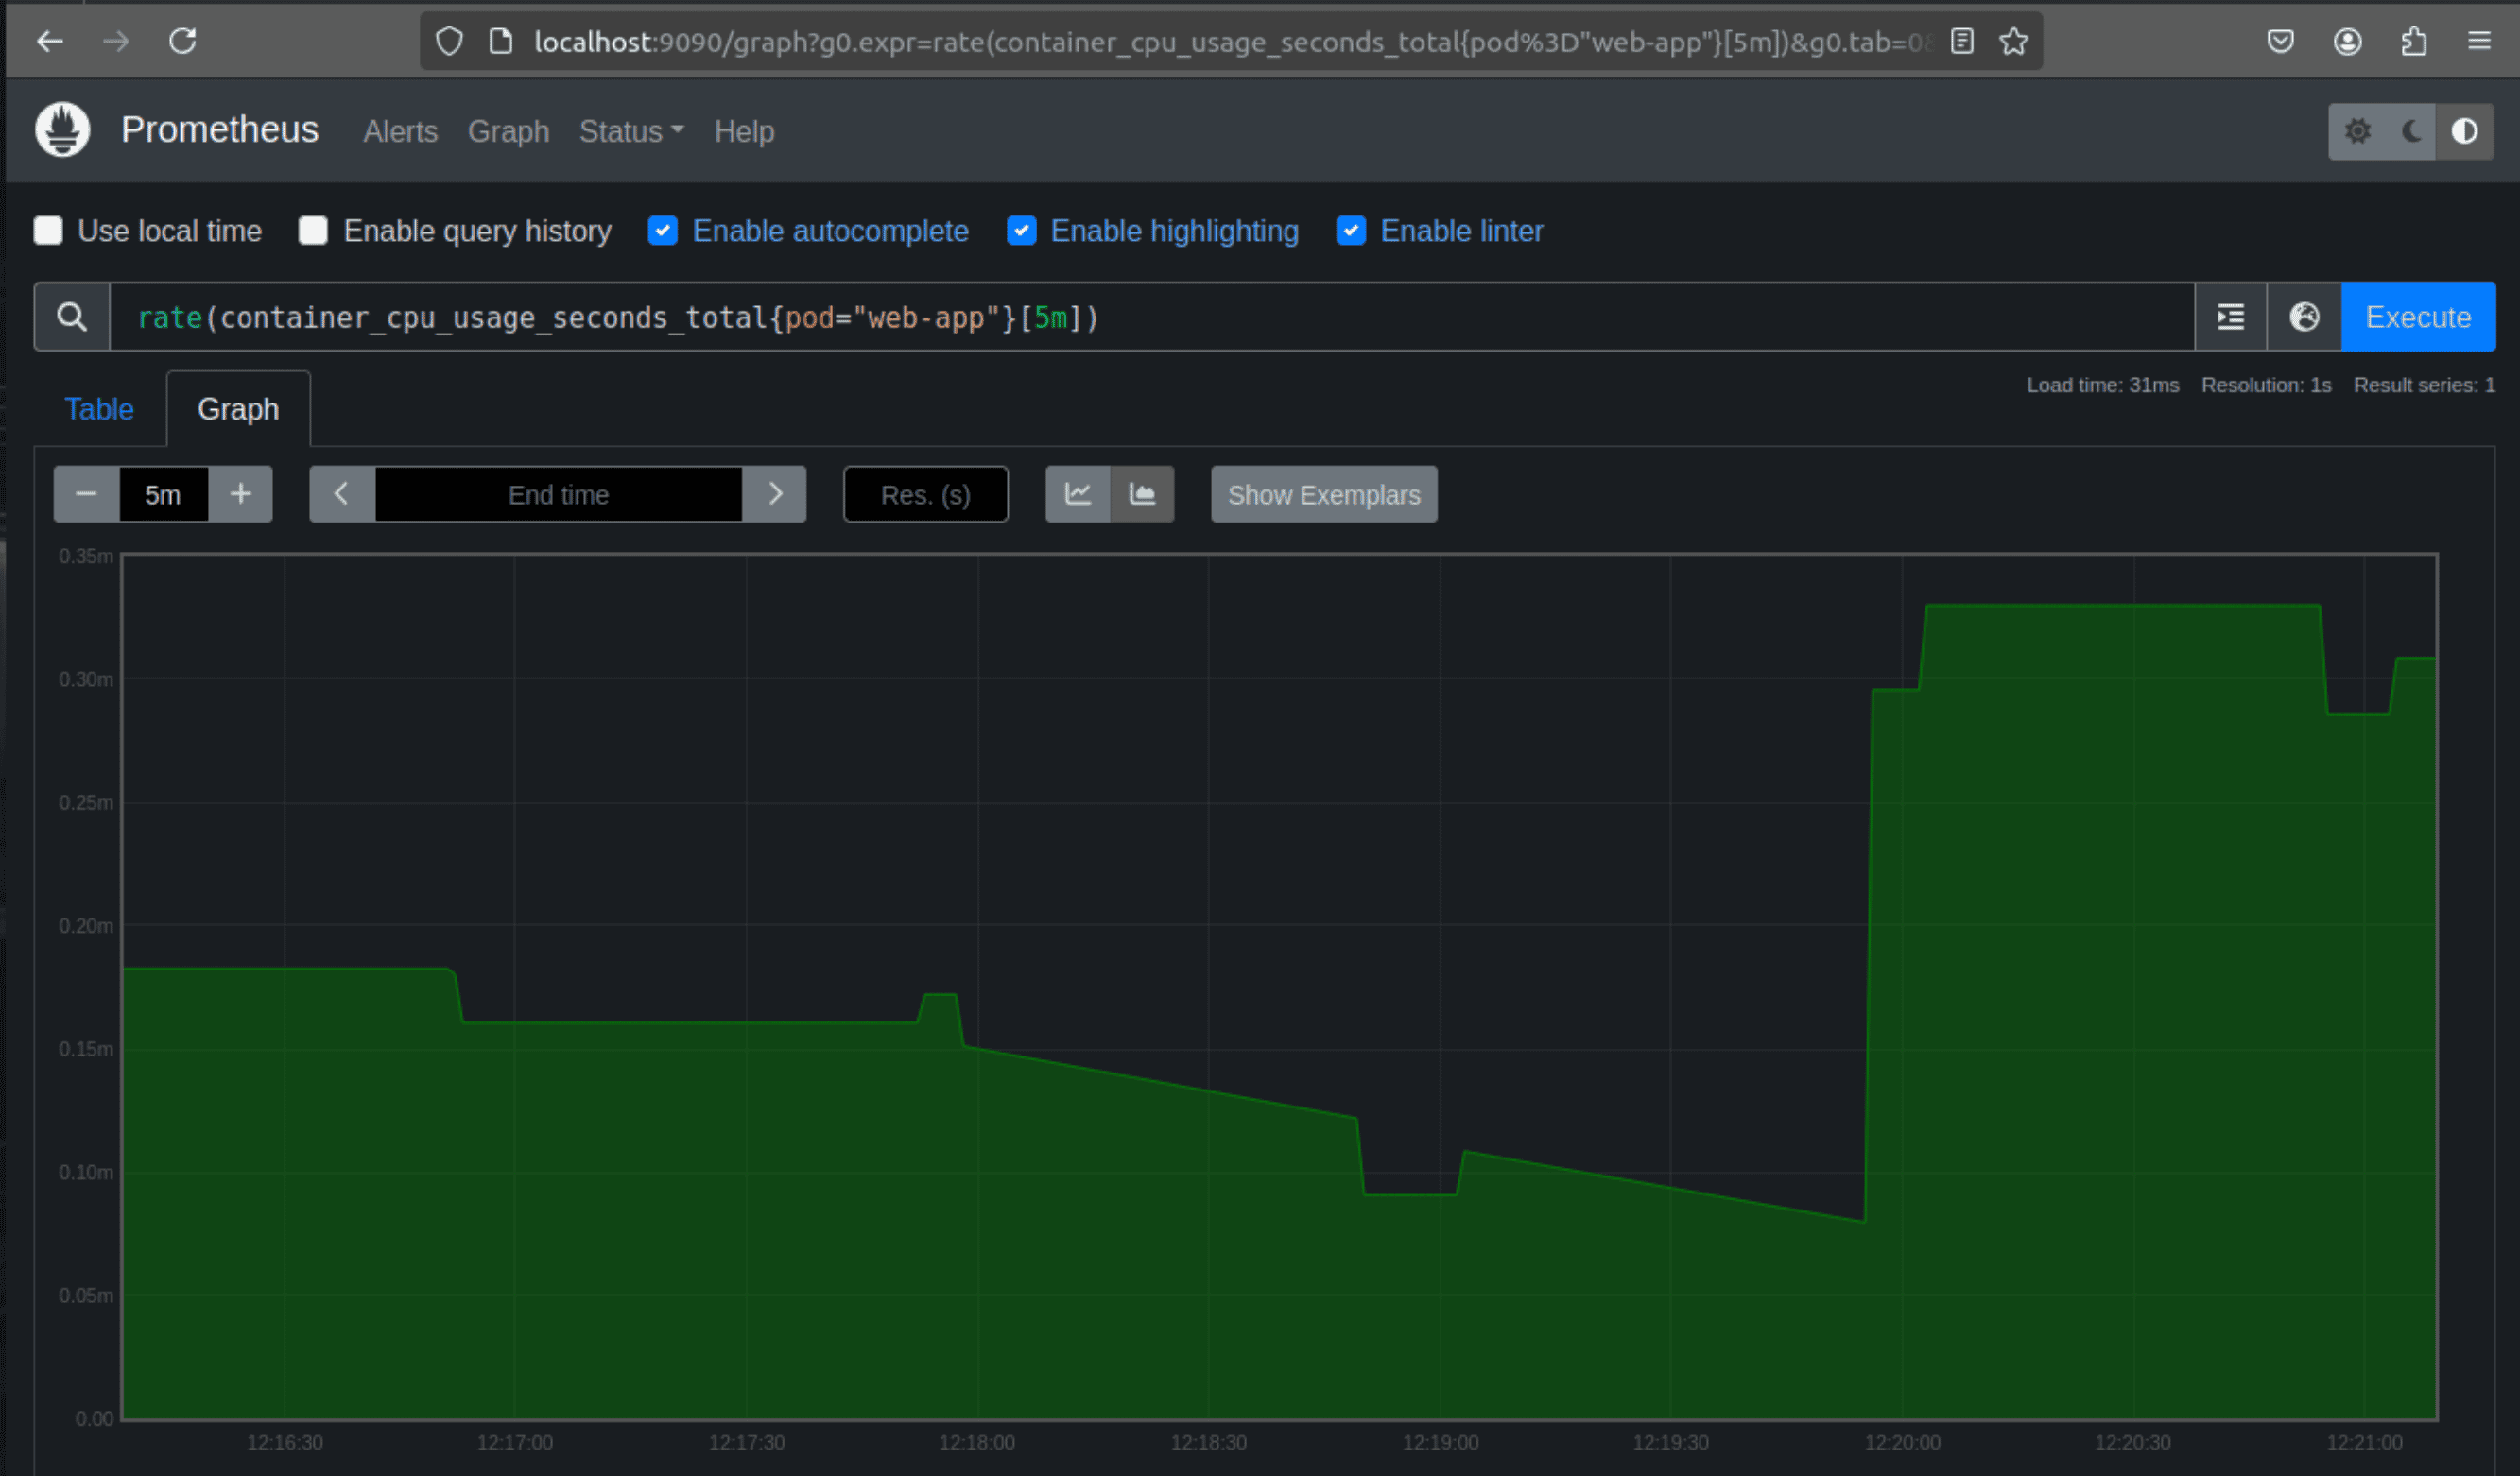The width and height of the screenshot is (2520, 1476).
Task: Click the 5m range input
Action: pyautogui.click(x=163, y=494)
